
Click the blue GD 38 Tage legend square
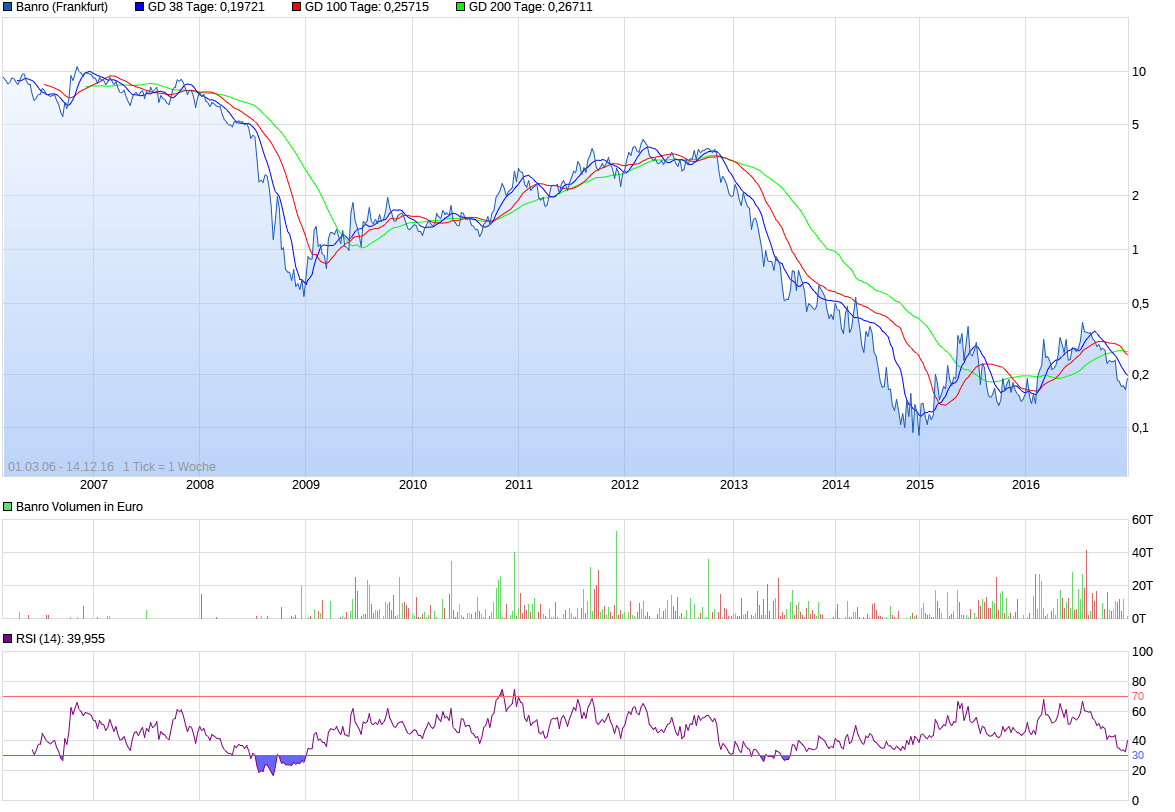[139, 7]
